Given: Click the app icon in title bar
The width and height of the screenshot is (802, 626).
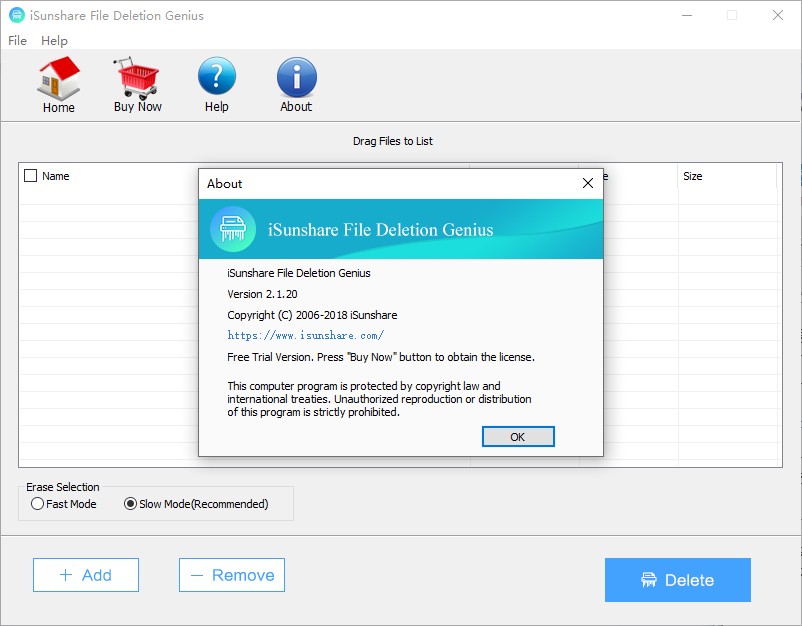Looking at the screenshot, I should click(x=16, y=15).
